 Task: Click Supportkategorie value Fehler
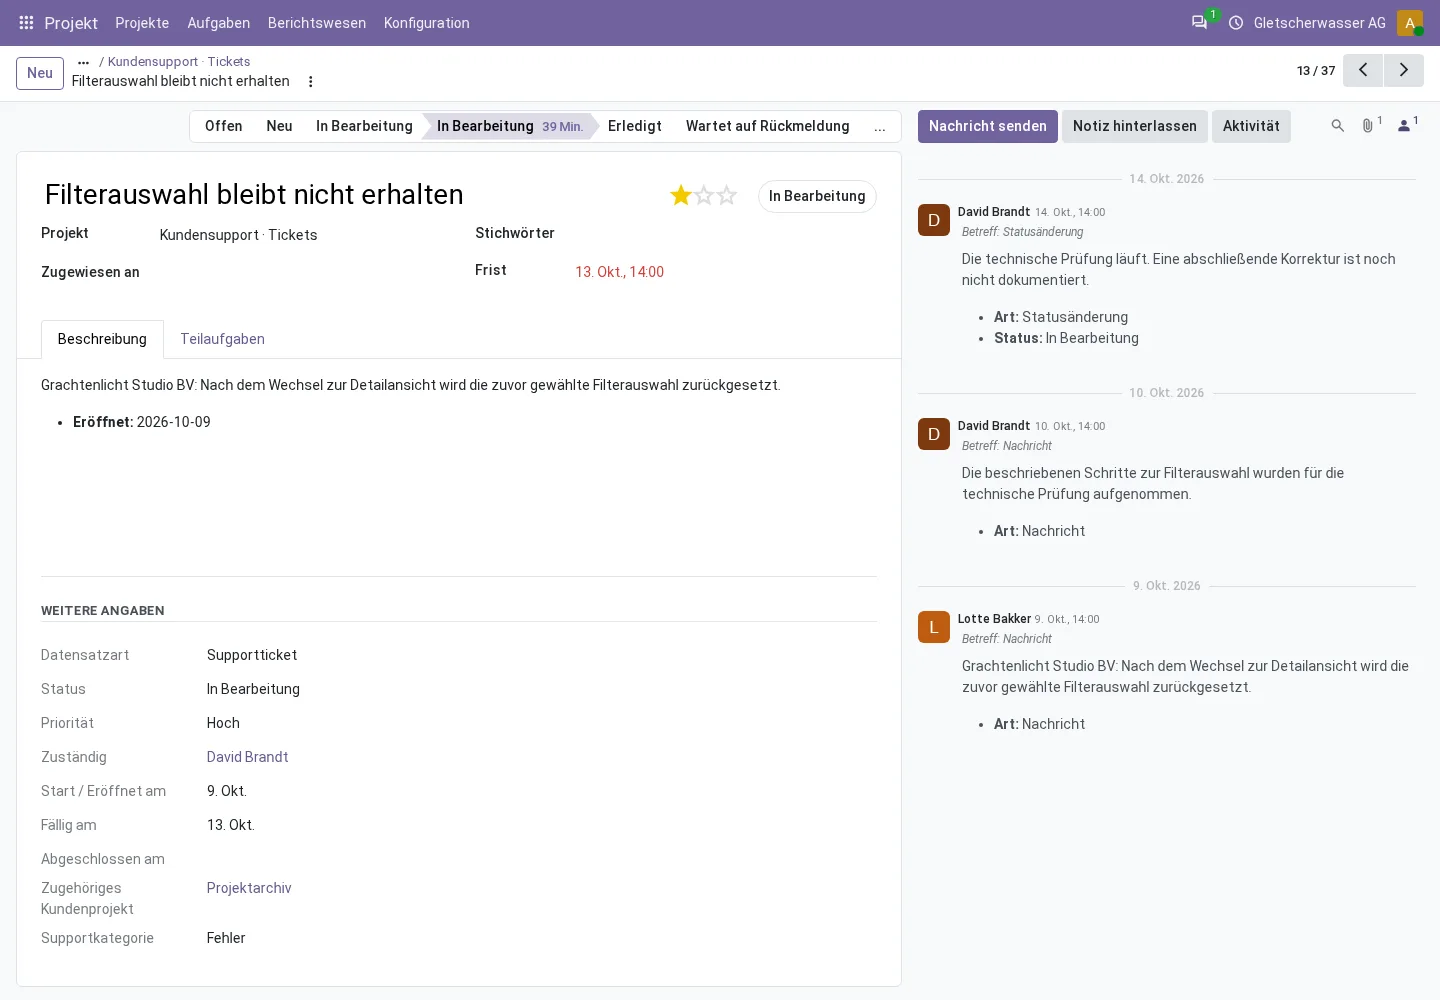pos(226,938)
